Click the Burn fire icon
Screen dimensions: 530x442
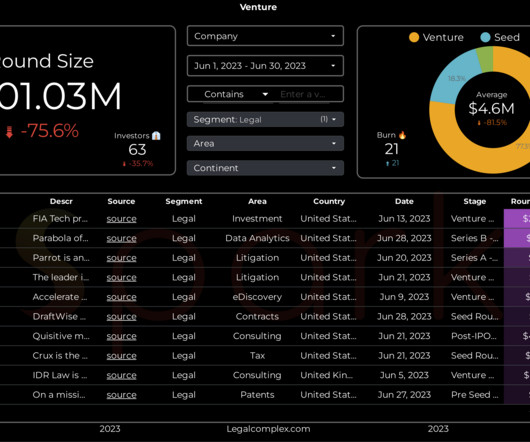point(402,135)
